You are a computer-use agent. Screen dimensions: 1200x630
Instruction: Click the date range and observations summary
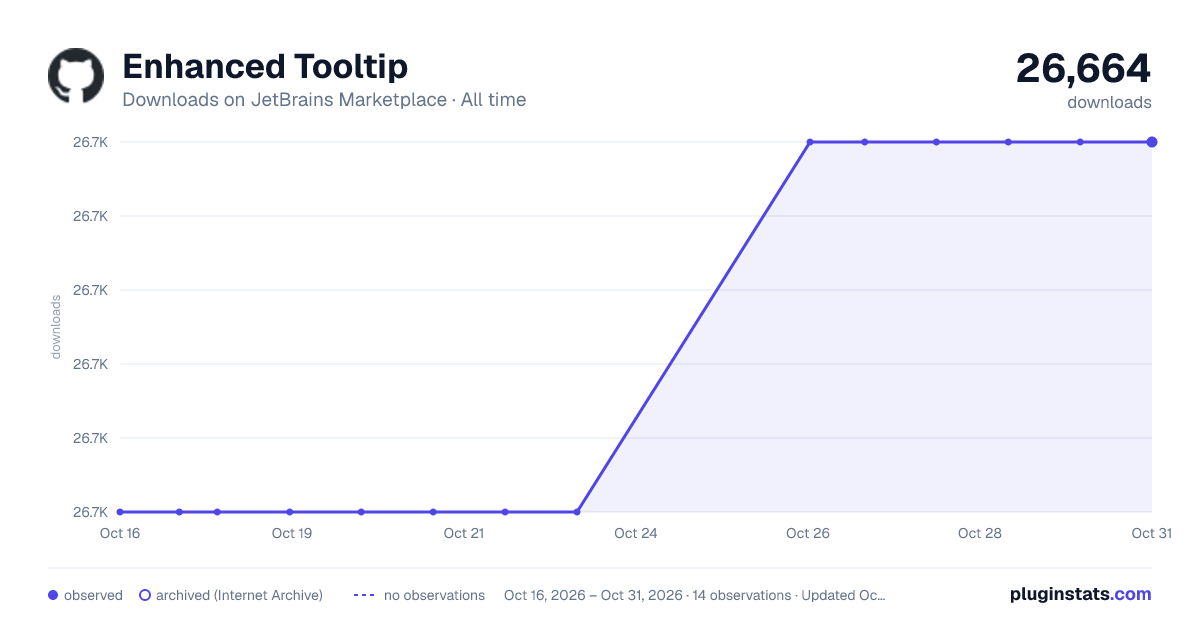(695, 595)
